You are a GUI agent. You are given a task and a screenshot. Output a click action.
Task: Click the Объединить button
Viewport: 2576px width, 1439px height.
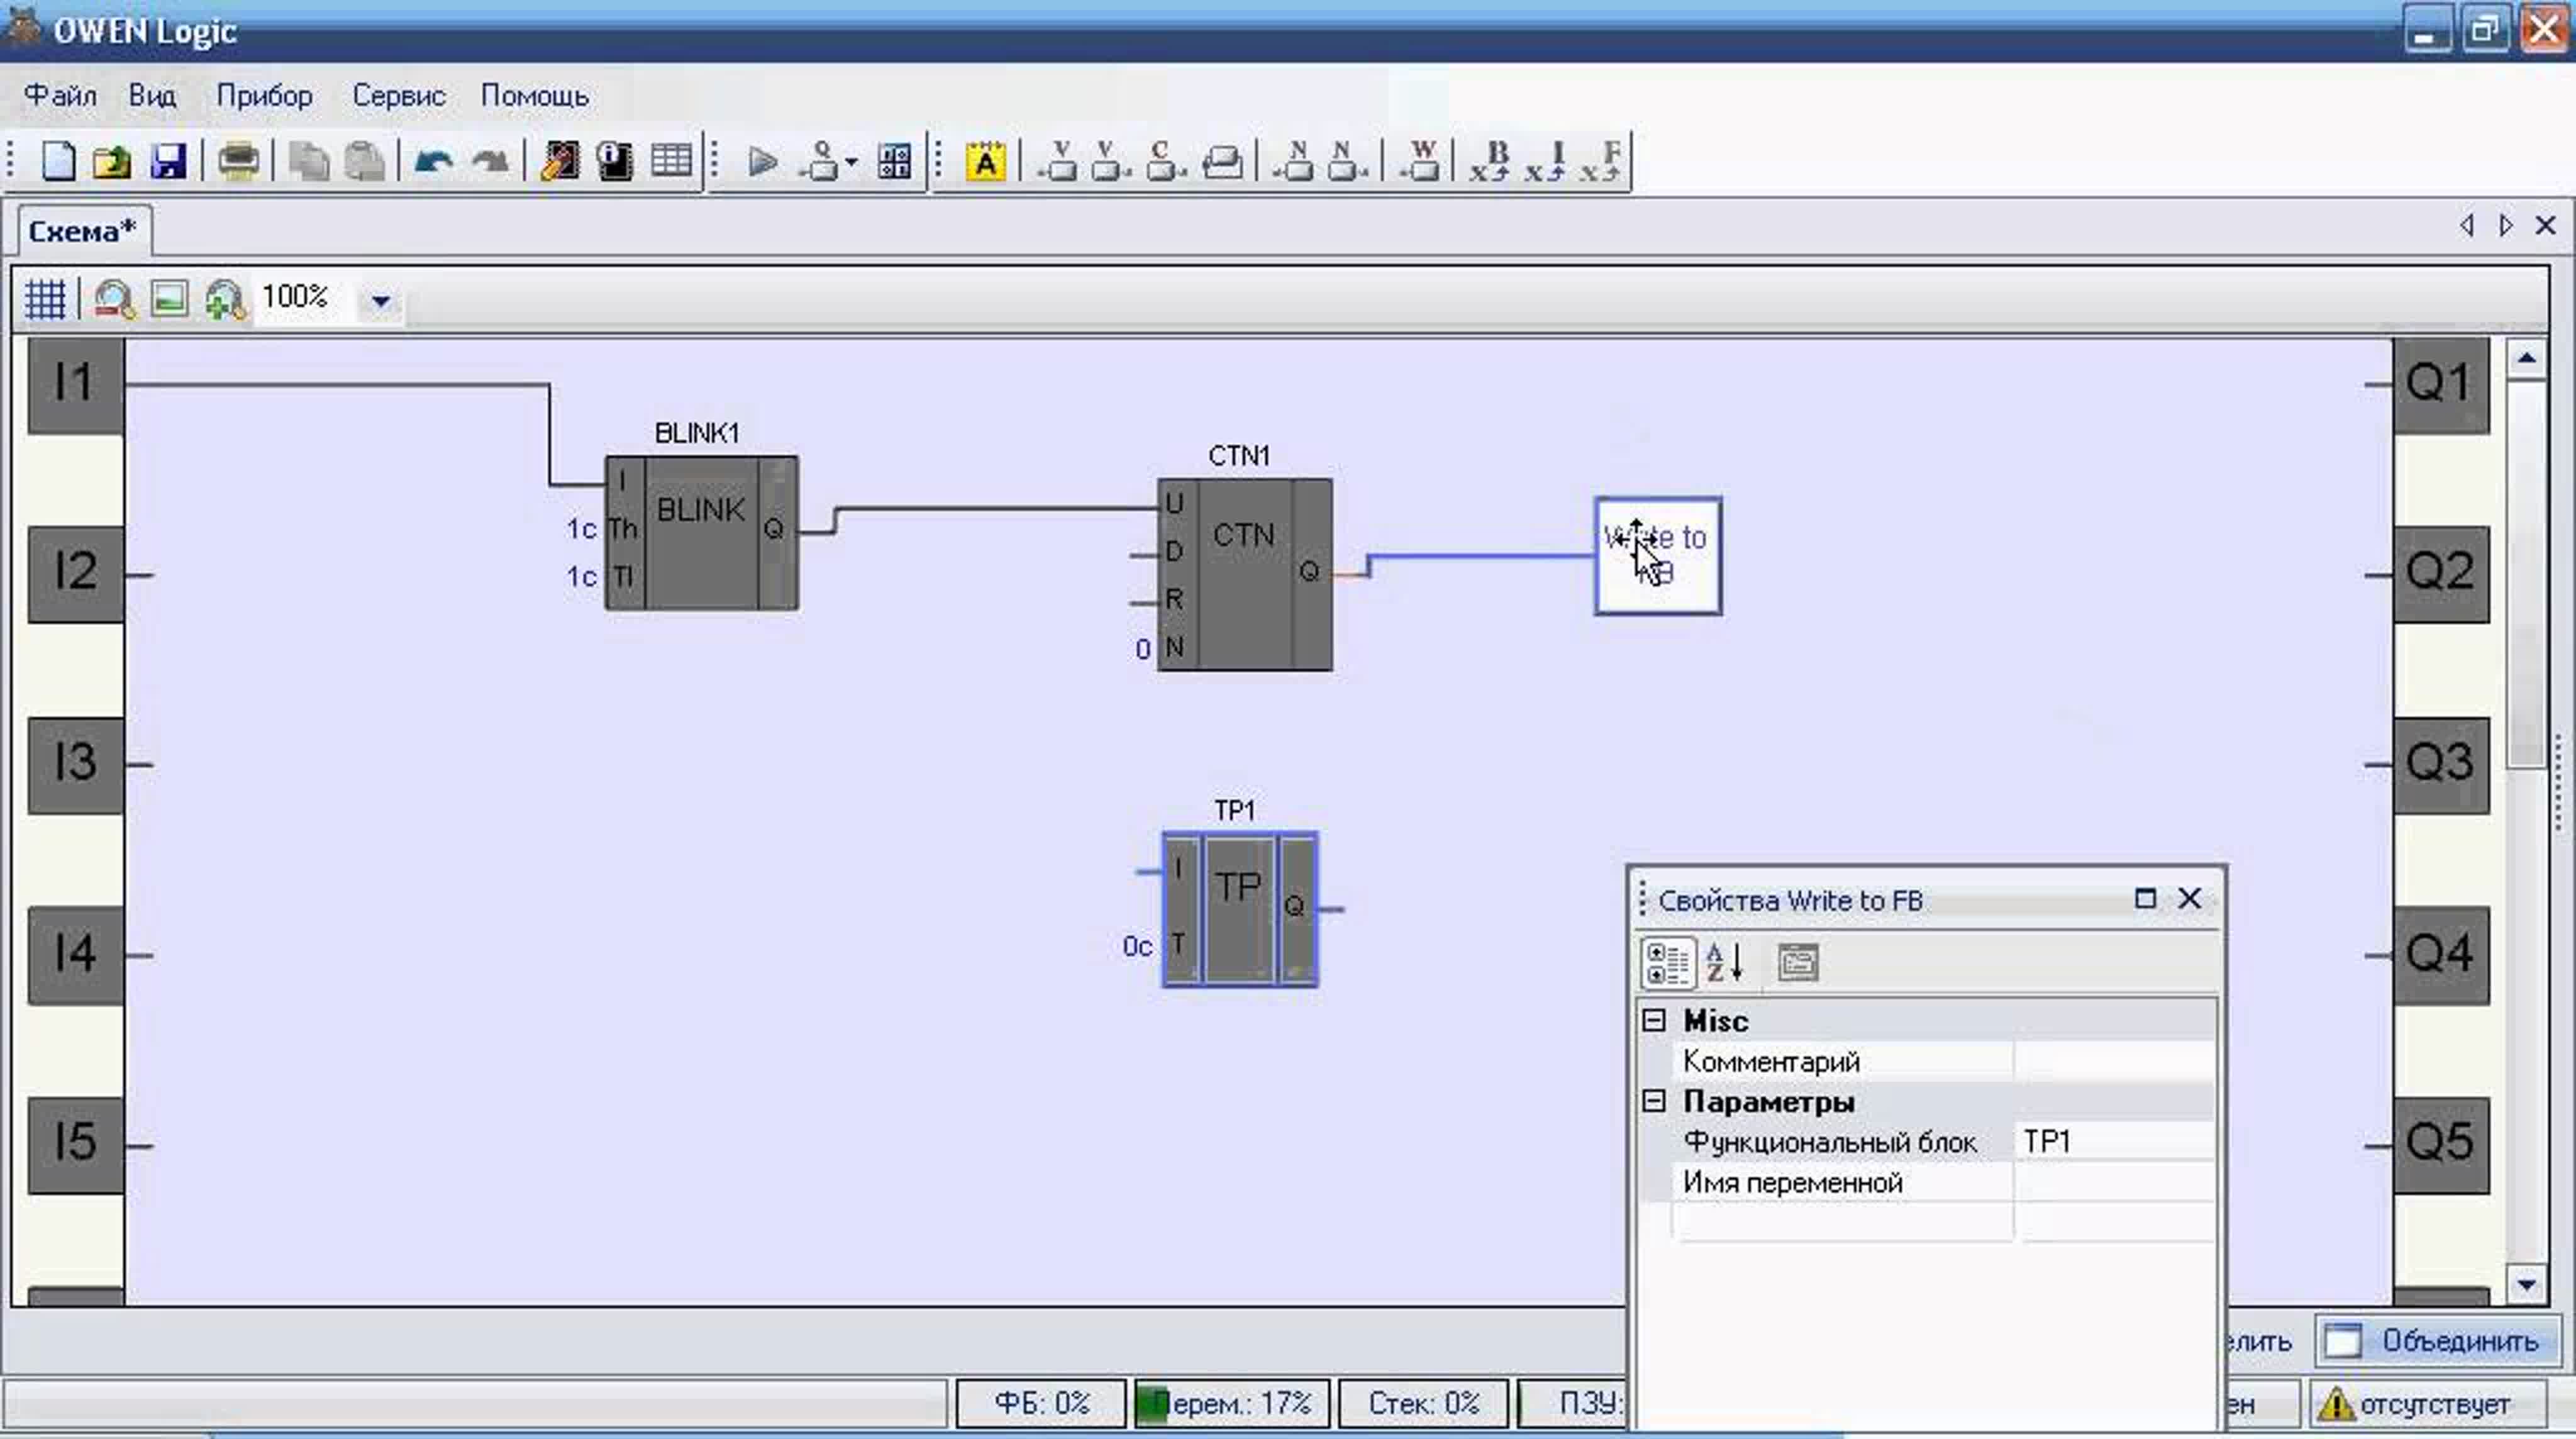click(2438, 1341)
